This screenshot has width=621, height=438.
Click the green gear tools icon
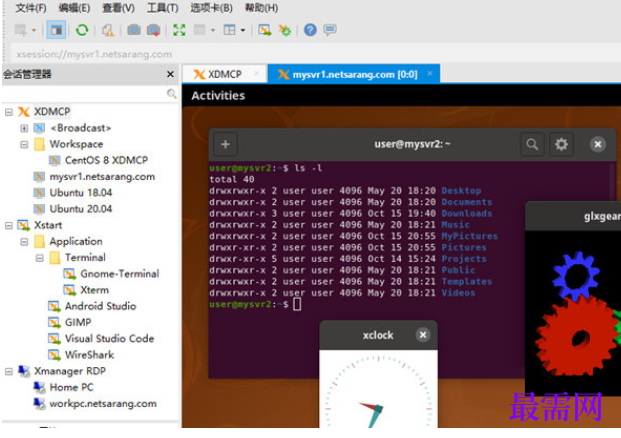tap(285, 30)
